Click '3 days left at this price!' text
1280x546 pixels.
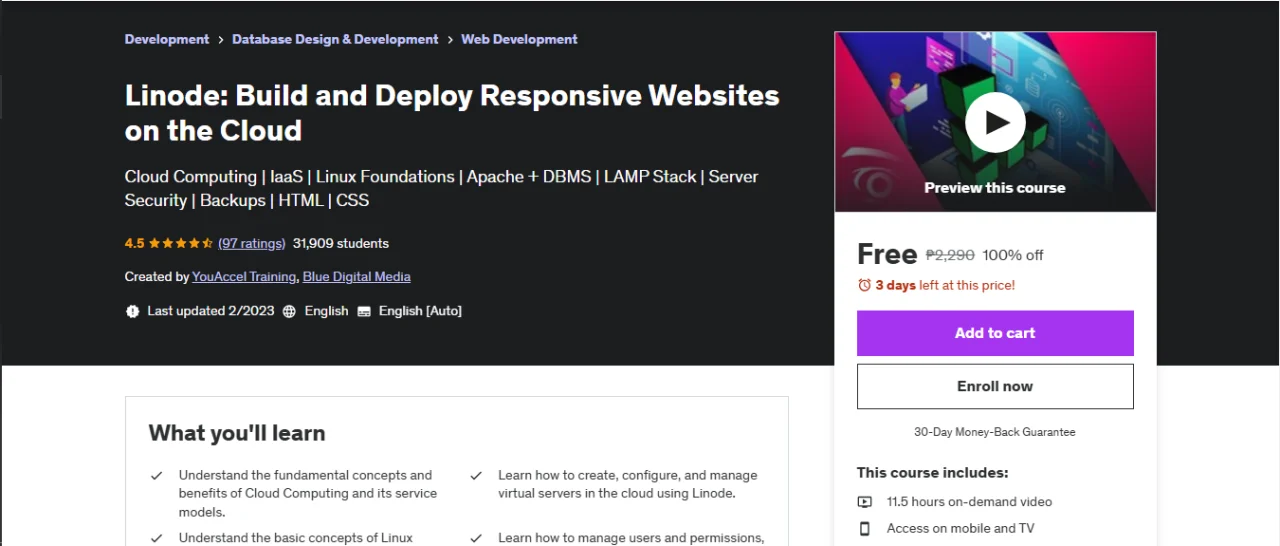[945, 285]
